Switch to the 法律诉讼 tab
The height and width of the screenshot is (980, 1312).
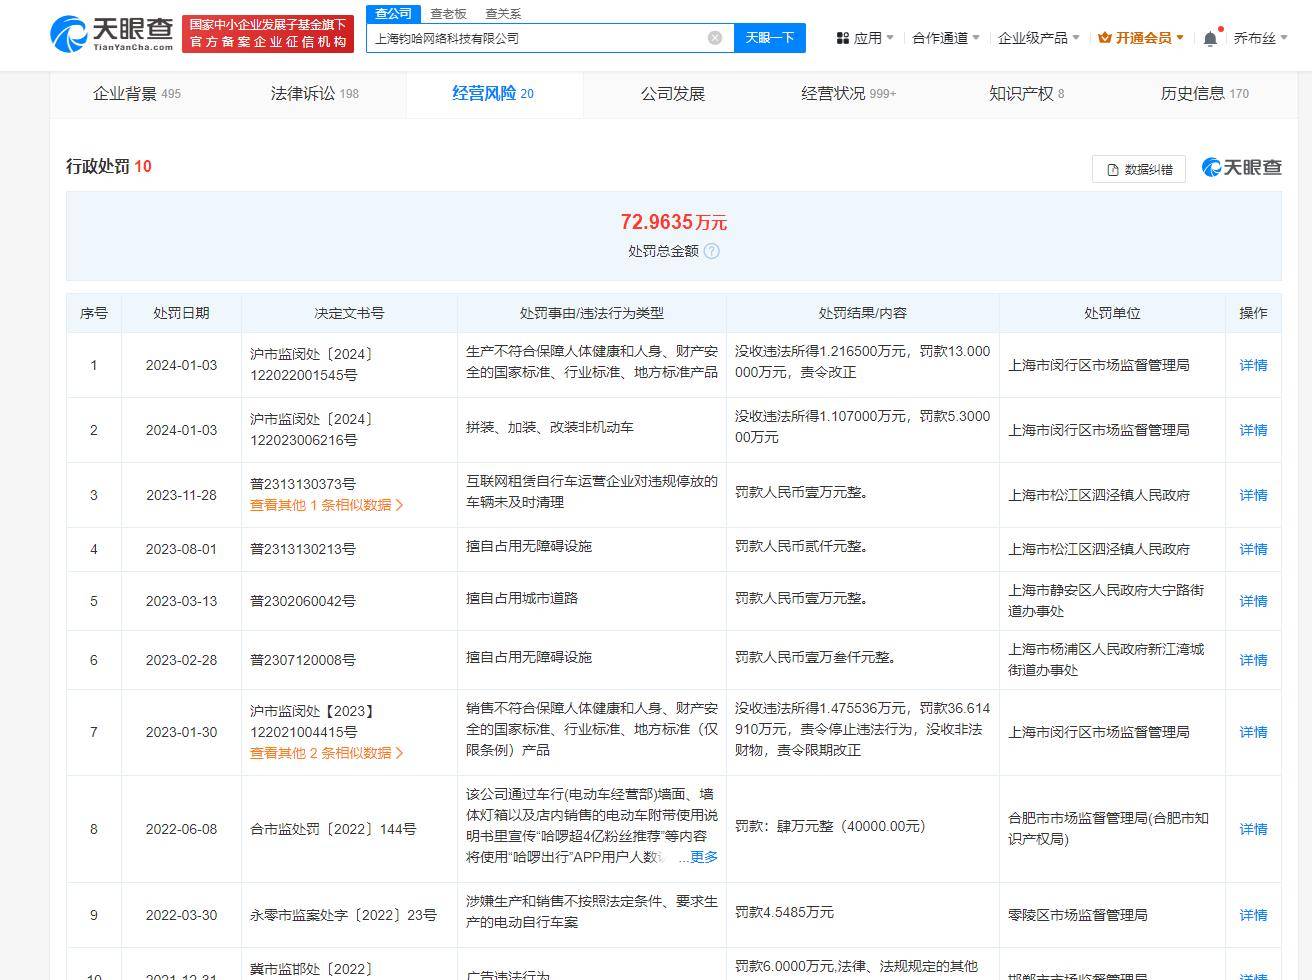coord(315,94)
